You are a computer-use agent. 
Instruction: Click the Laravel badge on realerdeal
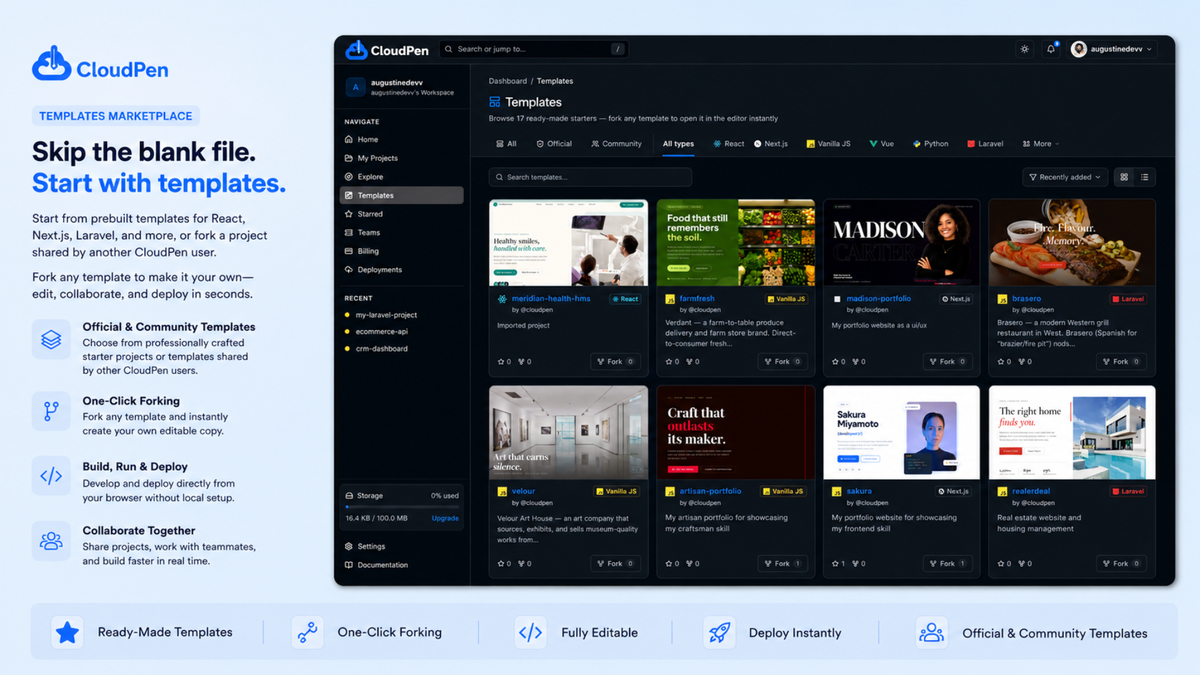tap(1128, 491)
